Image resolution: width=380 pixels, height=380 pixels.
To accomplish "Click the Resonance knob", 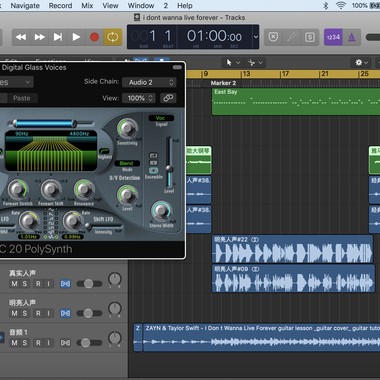I will point(84,189).
